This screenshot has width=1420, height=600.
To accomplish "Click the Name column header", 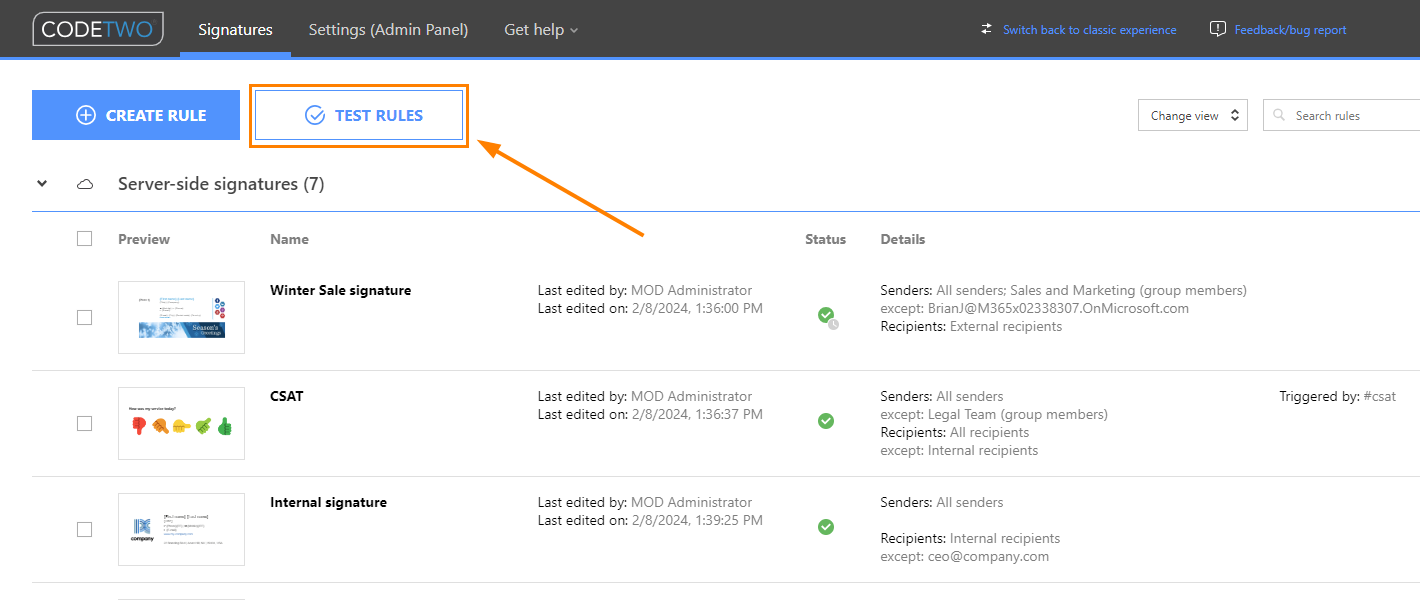I will pos(289,239).
